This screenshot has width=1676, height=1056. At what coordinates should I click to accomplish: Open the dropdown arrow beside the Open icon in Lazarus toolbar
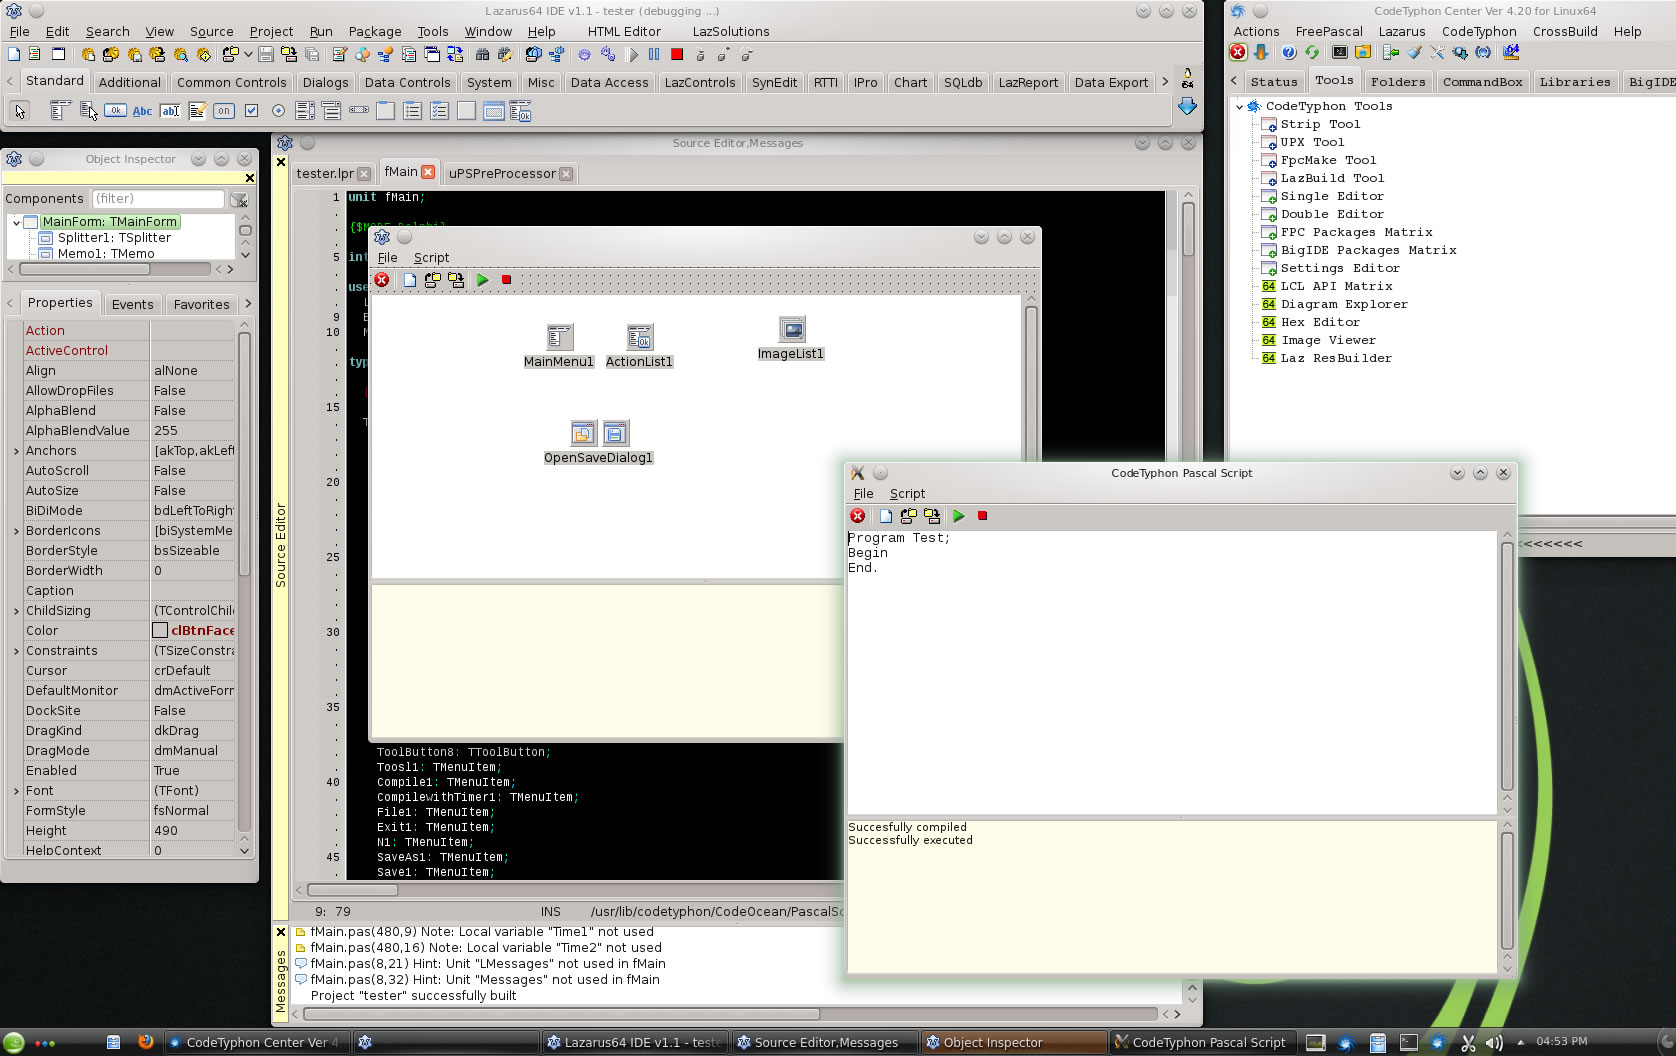248,55
